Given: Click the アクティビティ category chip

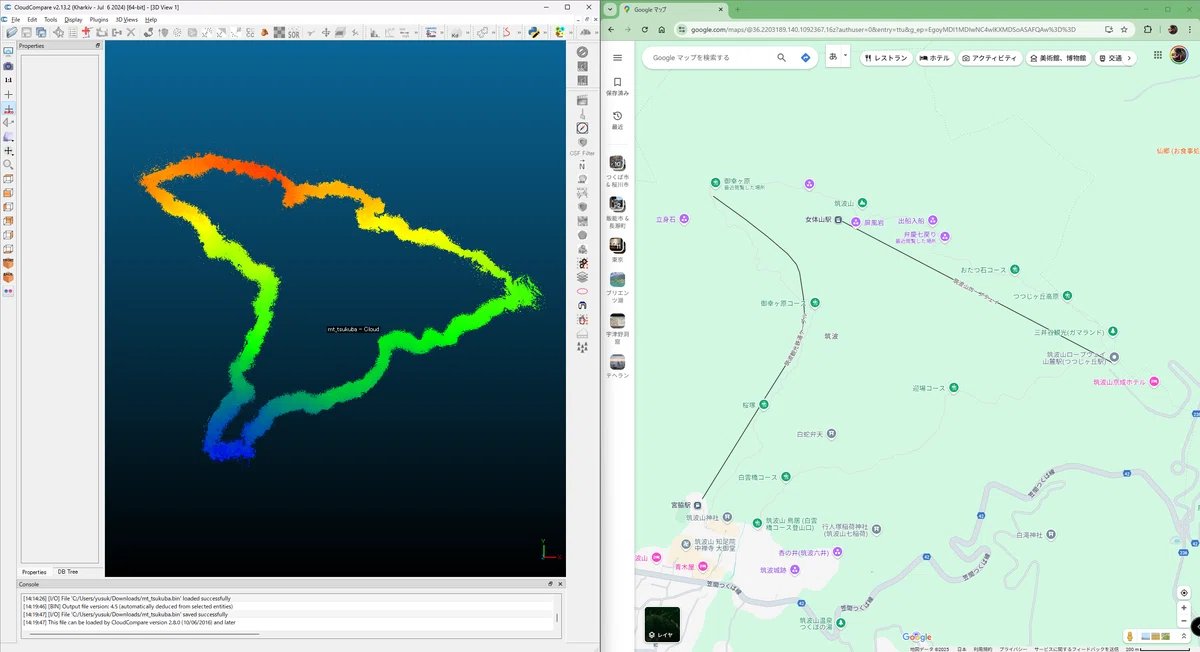Looking at the screenshot, I should point(989,58).
